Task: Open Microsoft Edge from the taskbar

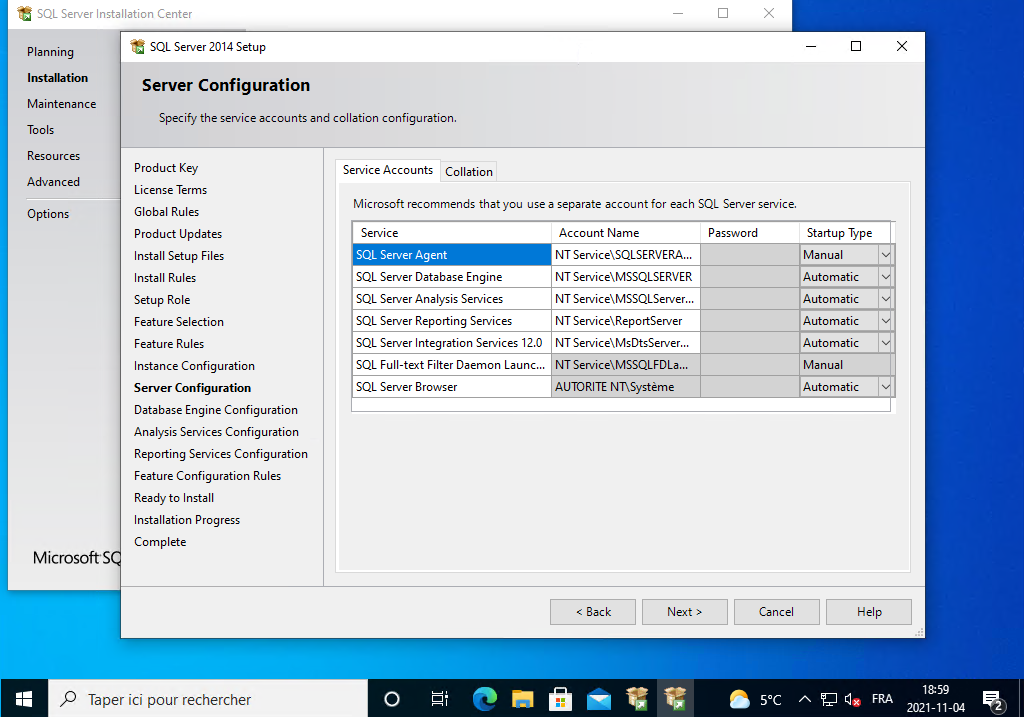Action: coord(485,699)
